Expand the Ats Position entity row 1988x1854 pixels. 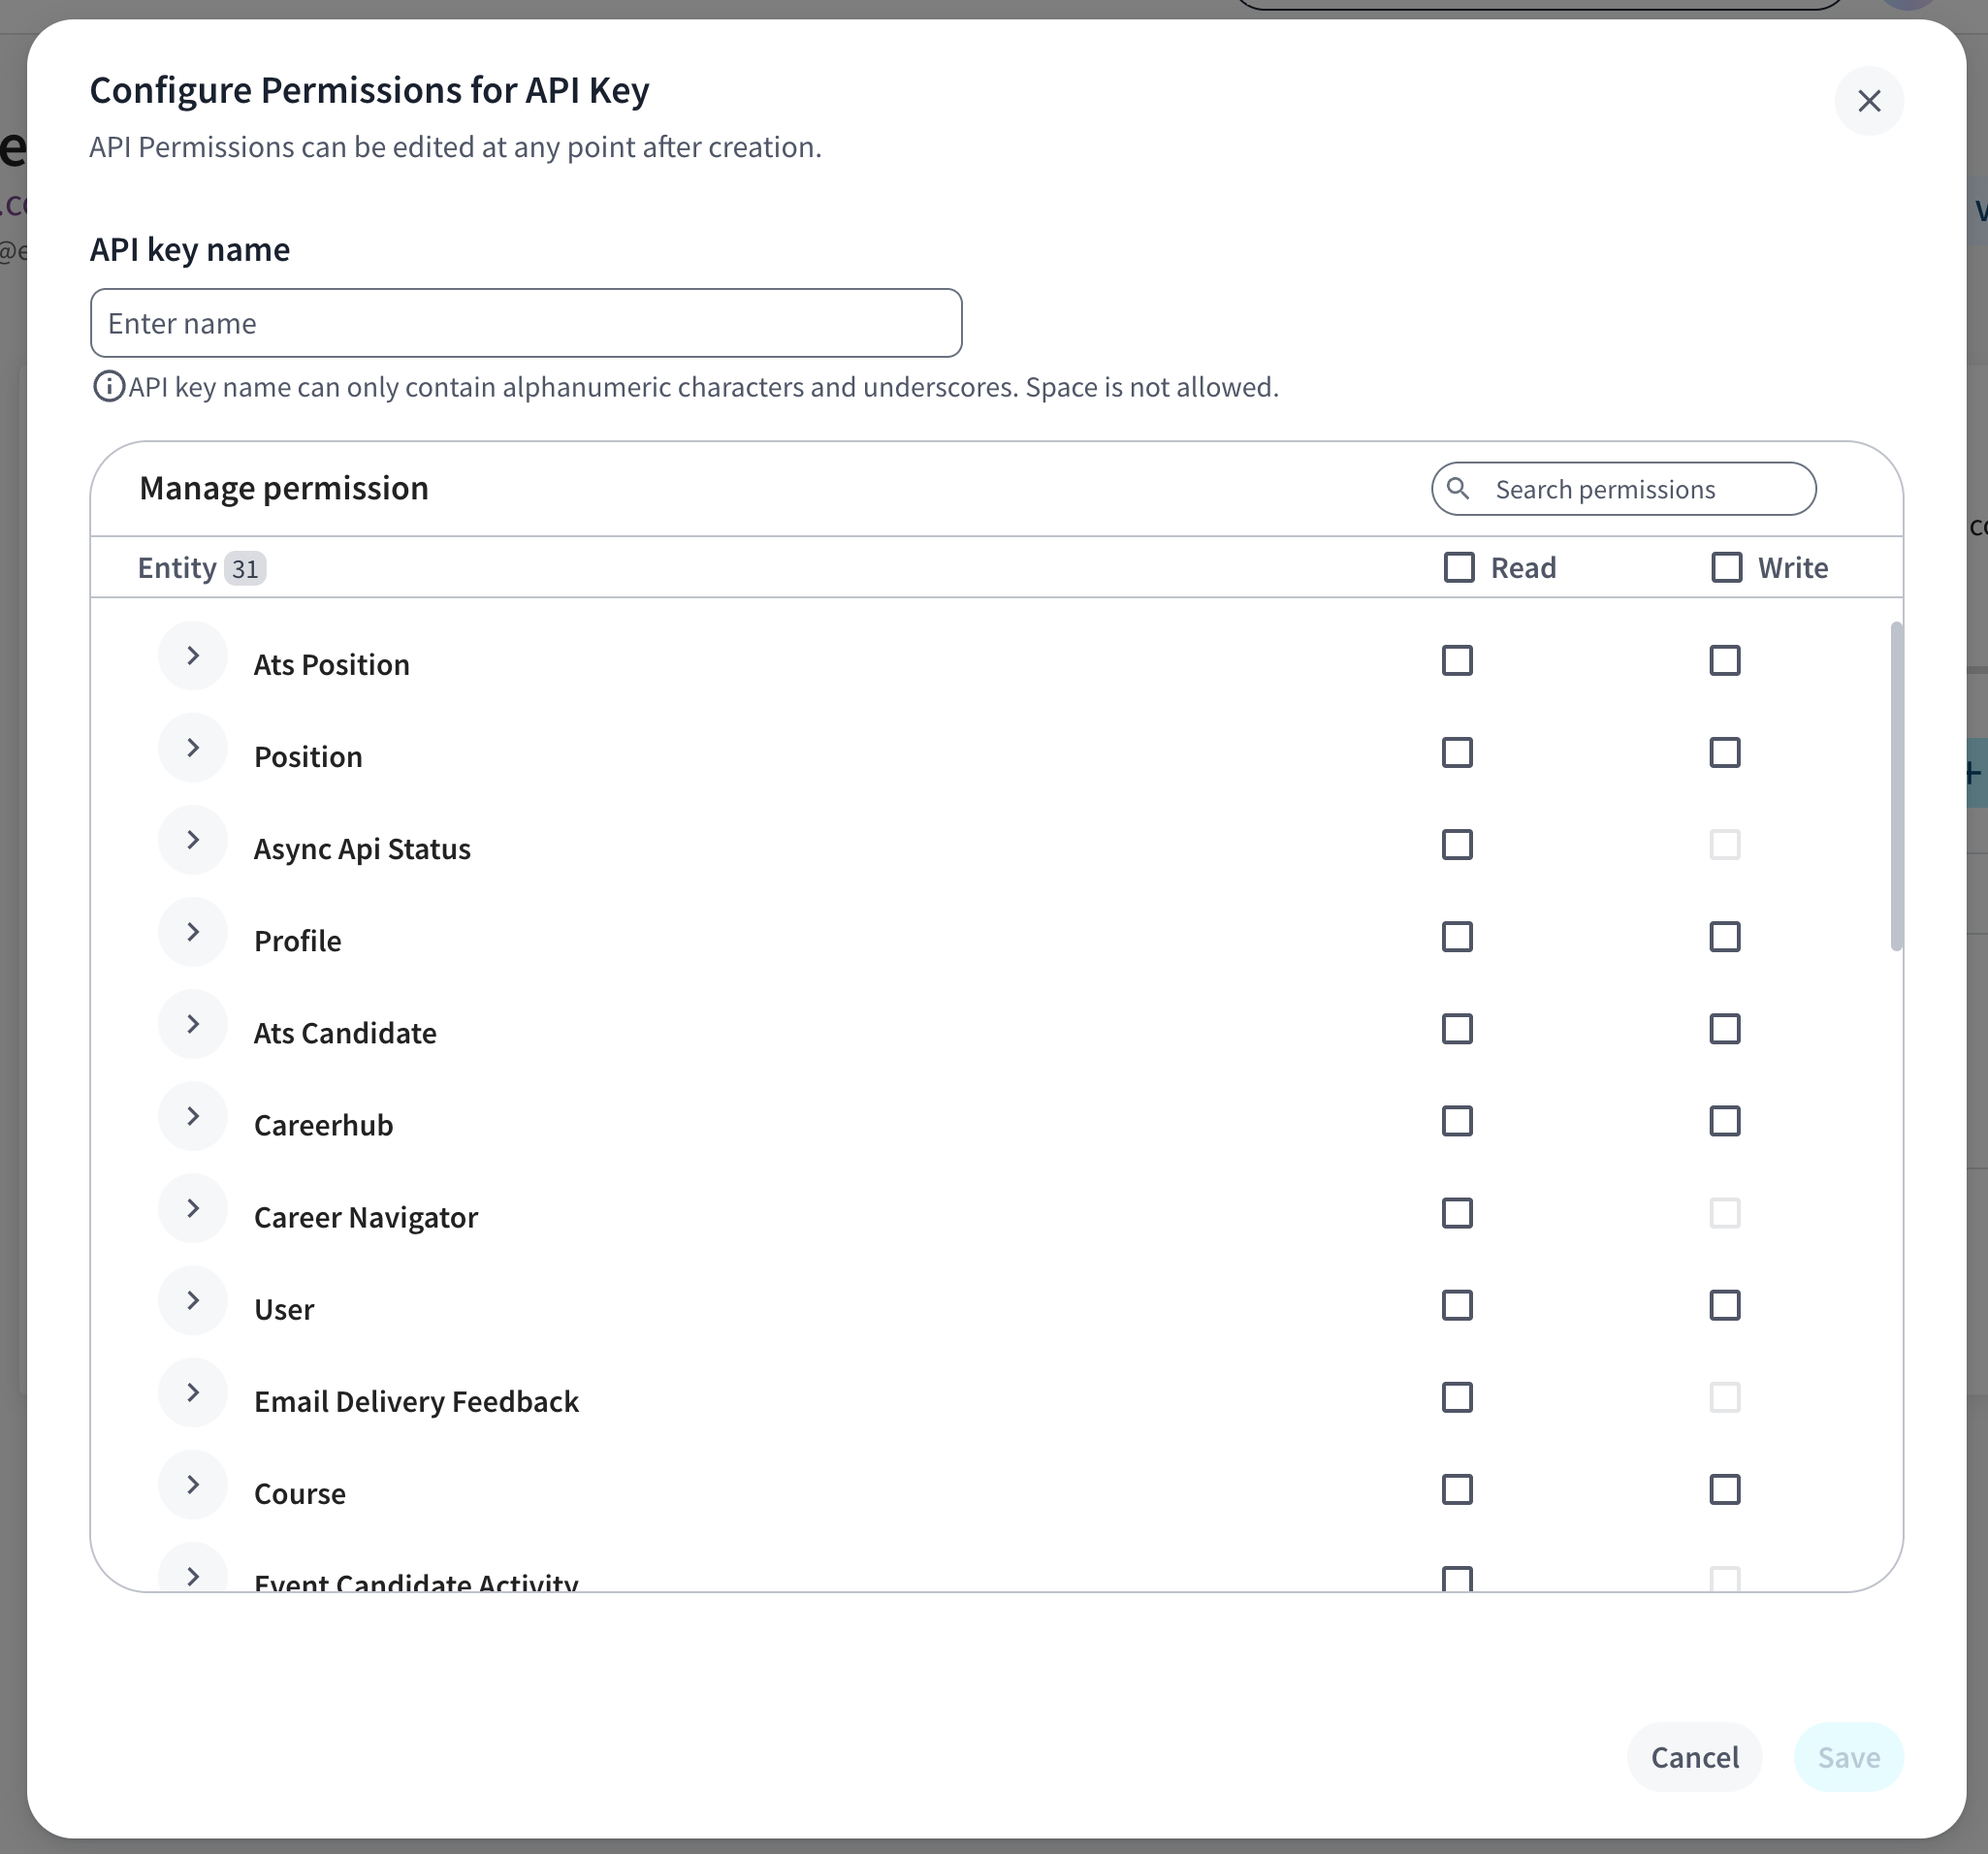point(193,656)
